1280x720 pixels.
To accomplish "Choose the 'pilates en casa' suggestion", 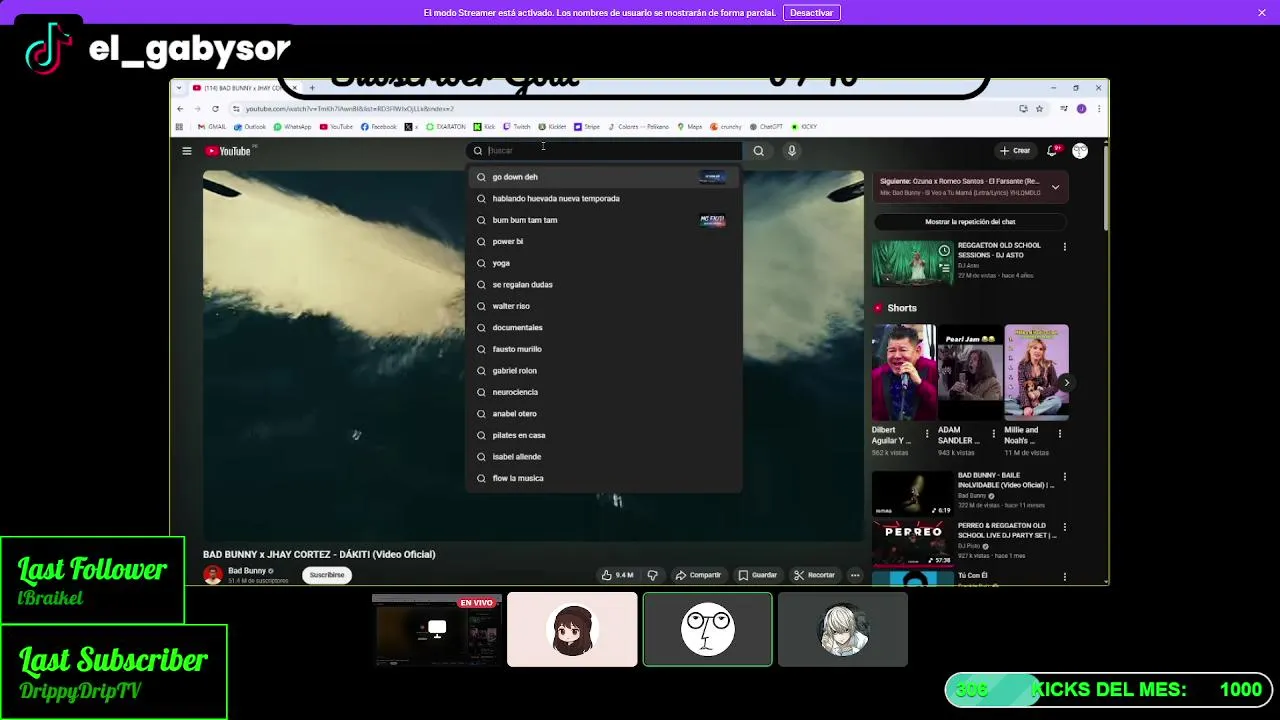I will [604, 435].
